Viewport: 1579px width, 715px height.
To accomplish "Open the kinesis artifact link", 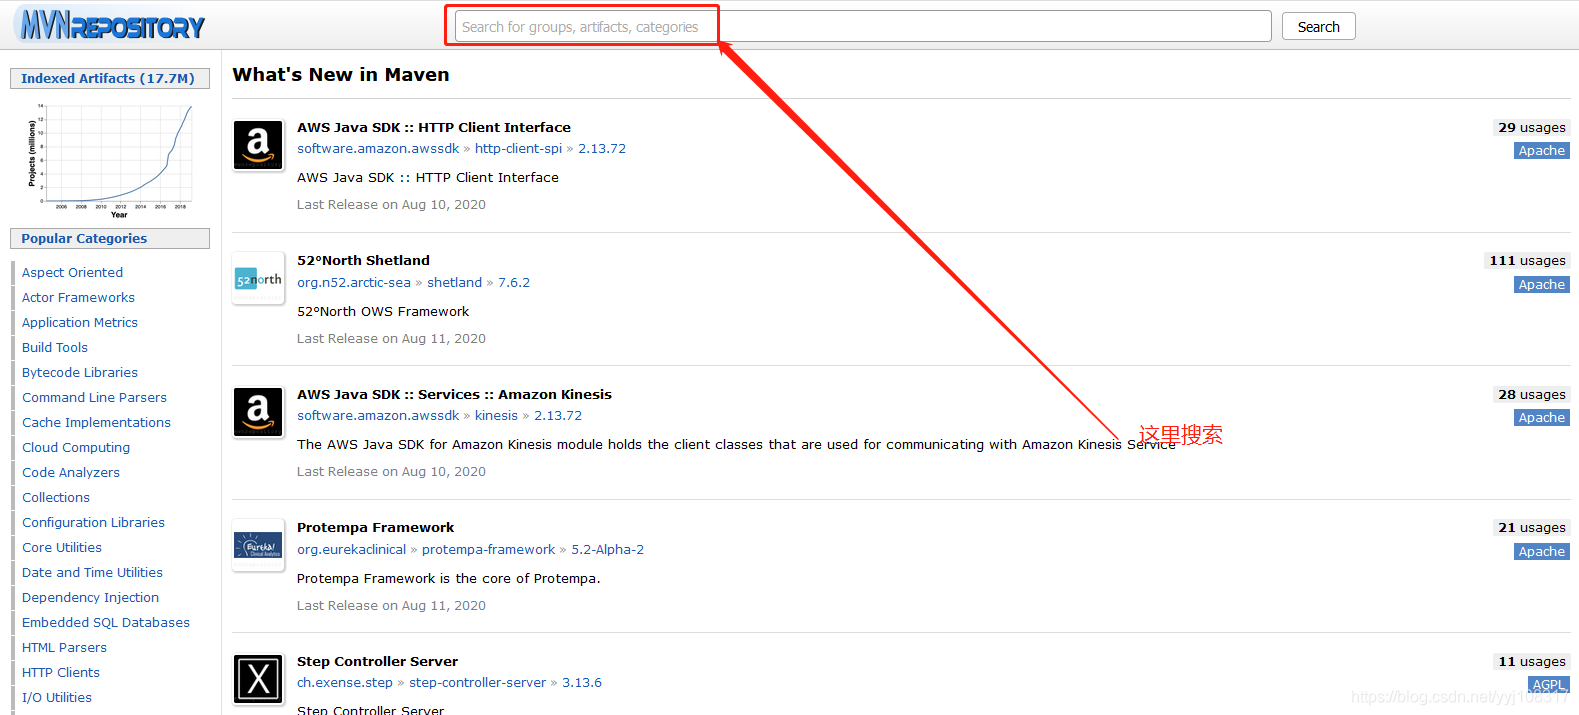I will 496,415.
